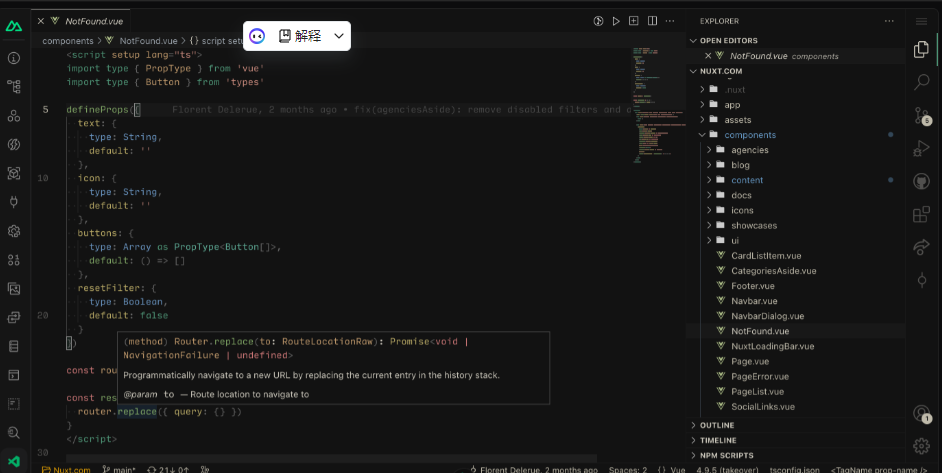This screenshot has width=942, height=473.
Task: Open Source Control icon with badge 5
Action: [x=922, y=115]
